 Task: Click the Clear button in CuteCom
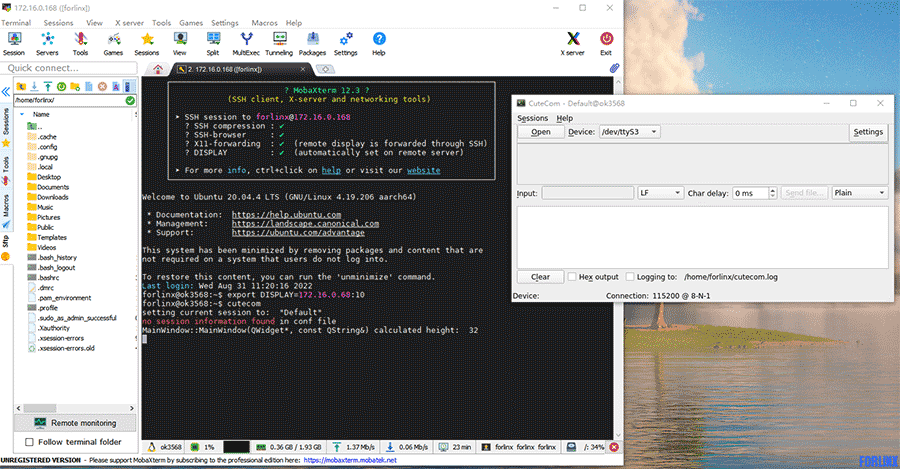(x=540, y=277)
